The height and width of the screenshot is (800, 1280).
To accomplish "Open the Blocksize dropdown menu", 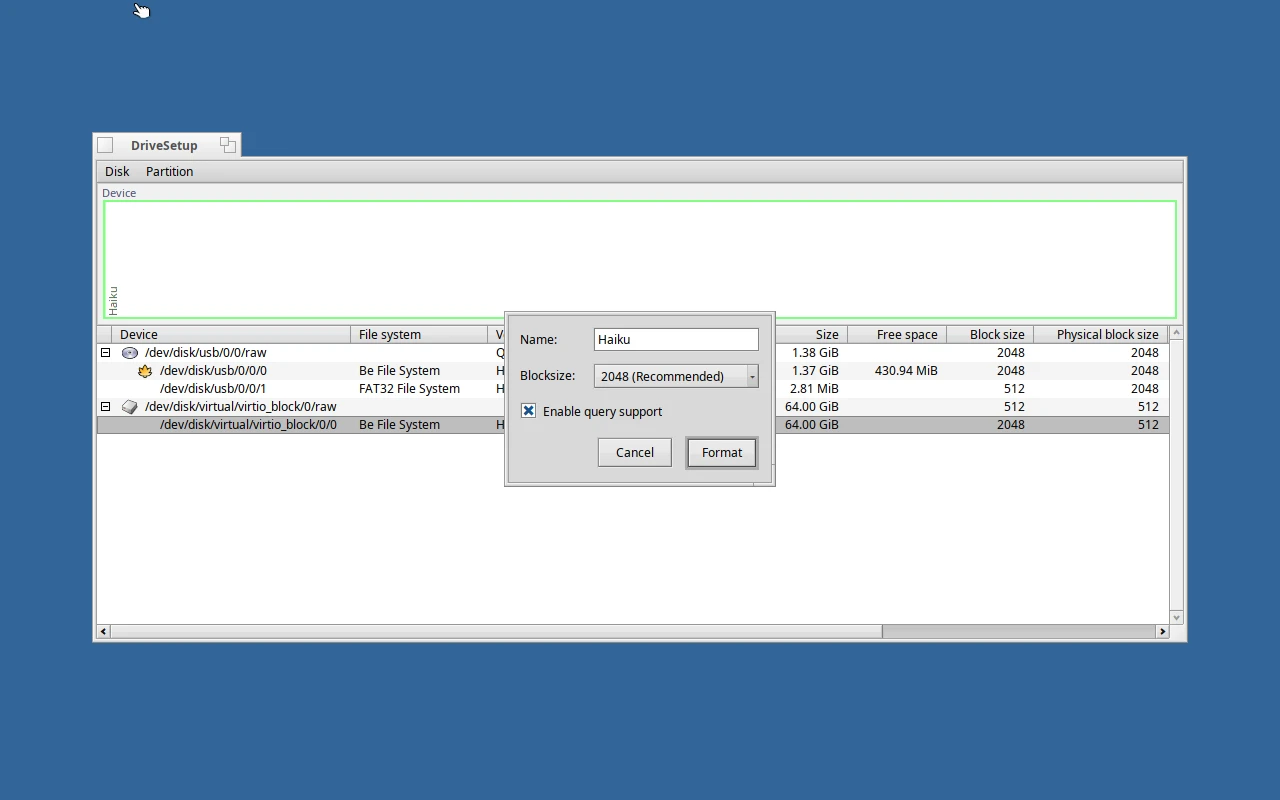I will coord(676,376).
